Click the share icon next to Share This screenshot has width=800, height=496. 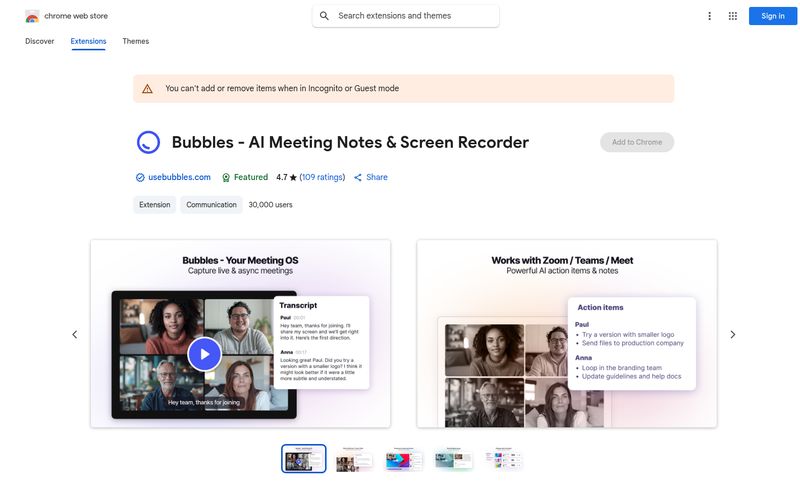[358, 178]
